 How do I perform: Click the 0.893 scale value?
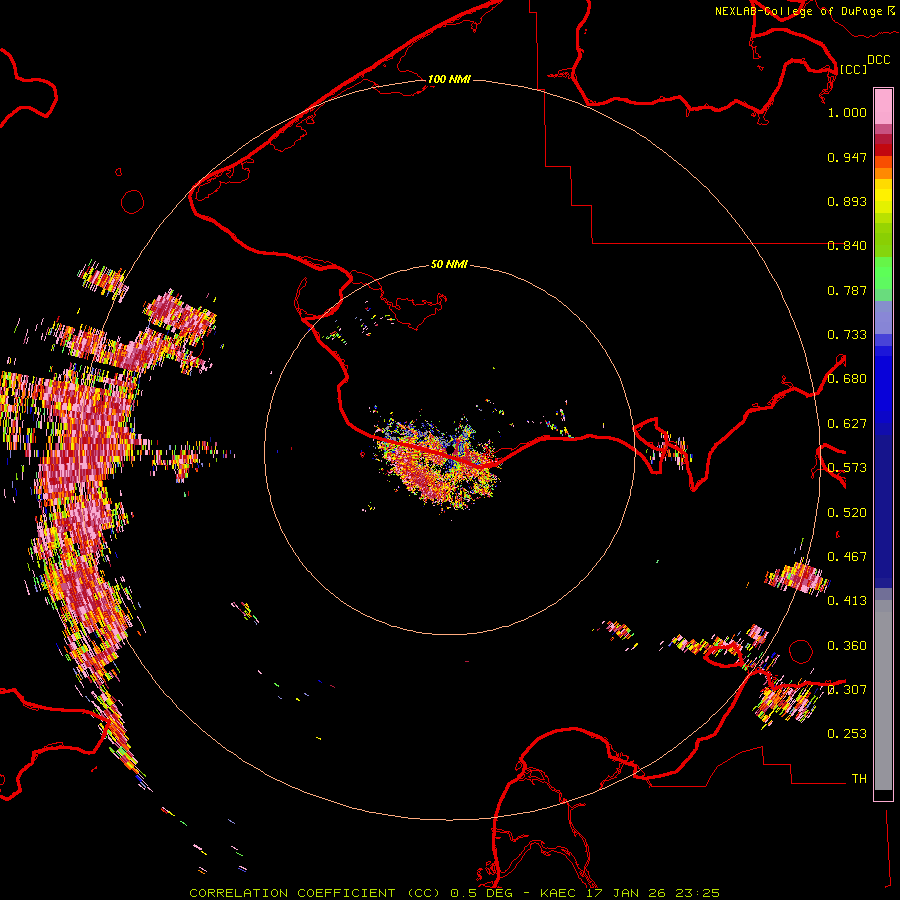[x=847, y=201]
